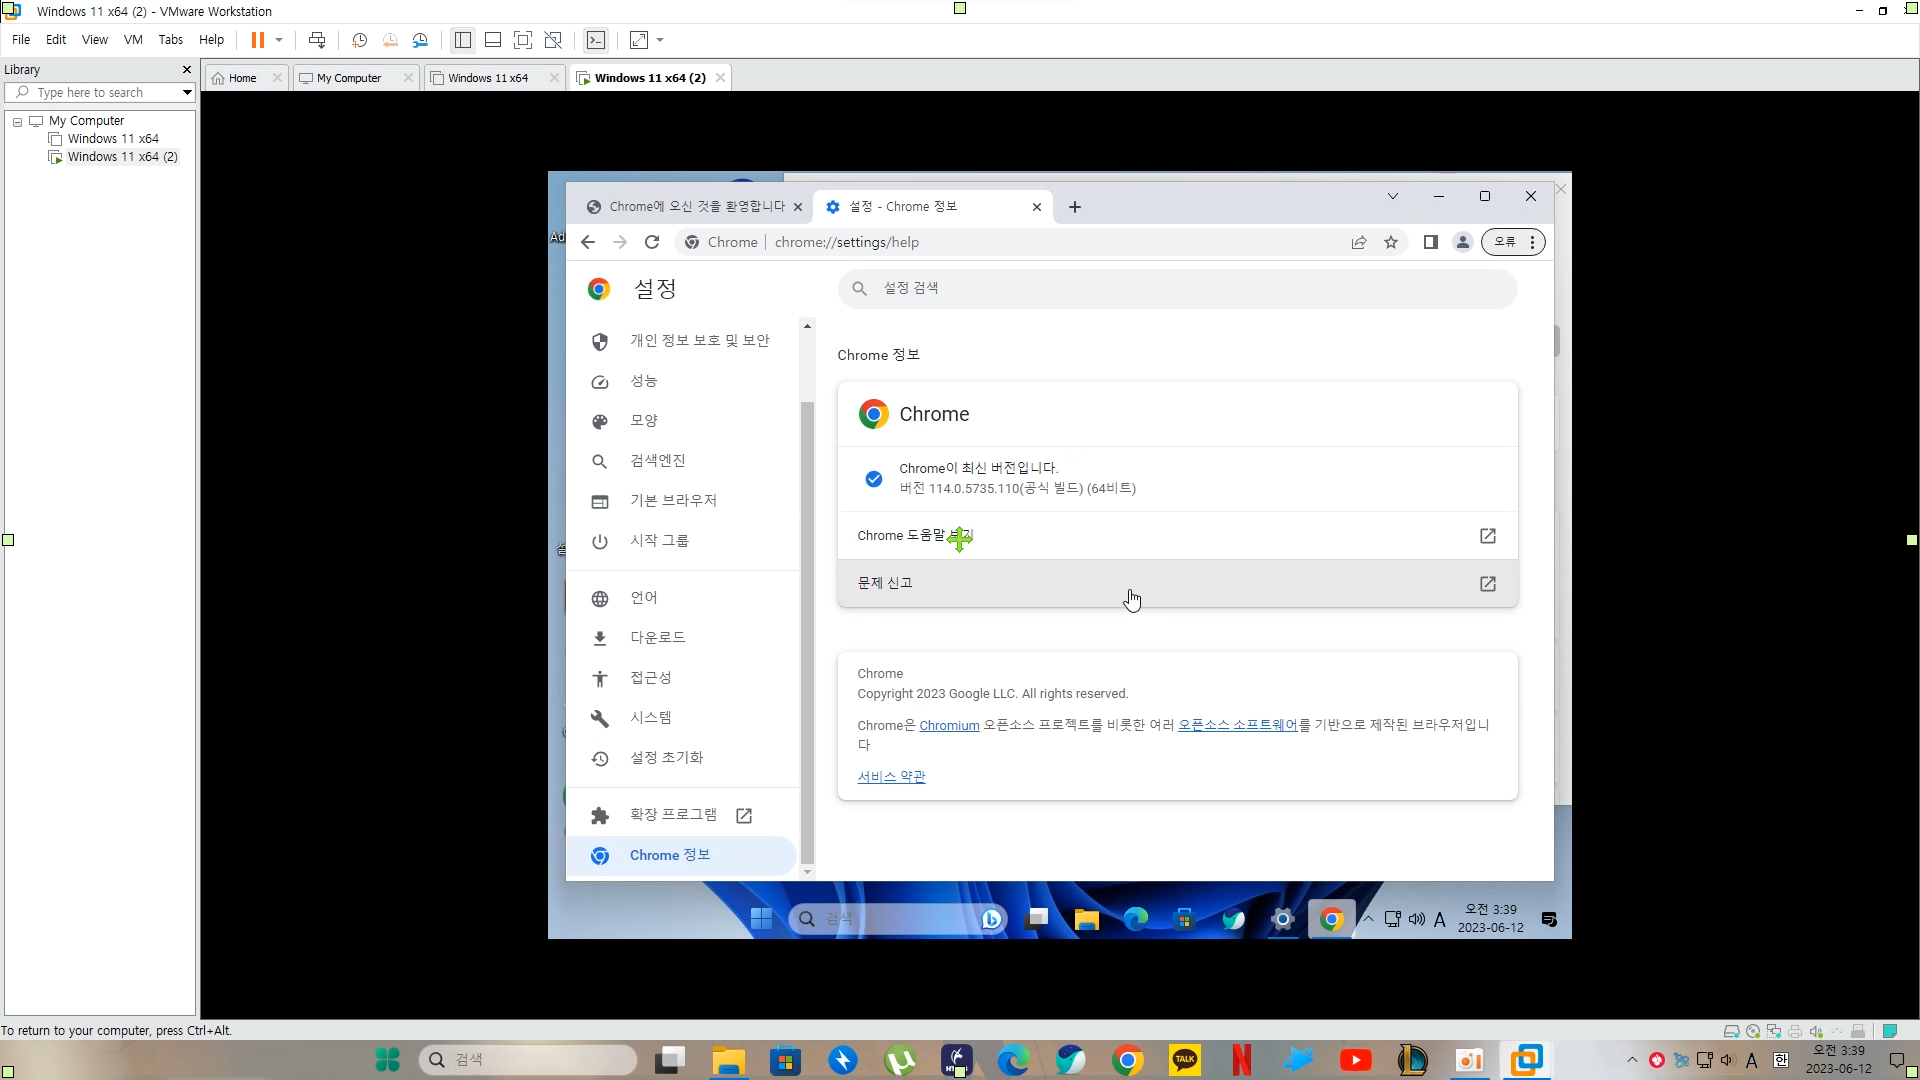The image size is (1920, 1080).
Task: Toggle VMware Unity mode icon
Action: coord(553,40)
